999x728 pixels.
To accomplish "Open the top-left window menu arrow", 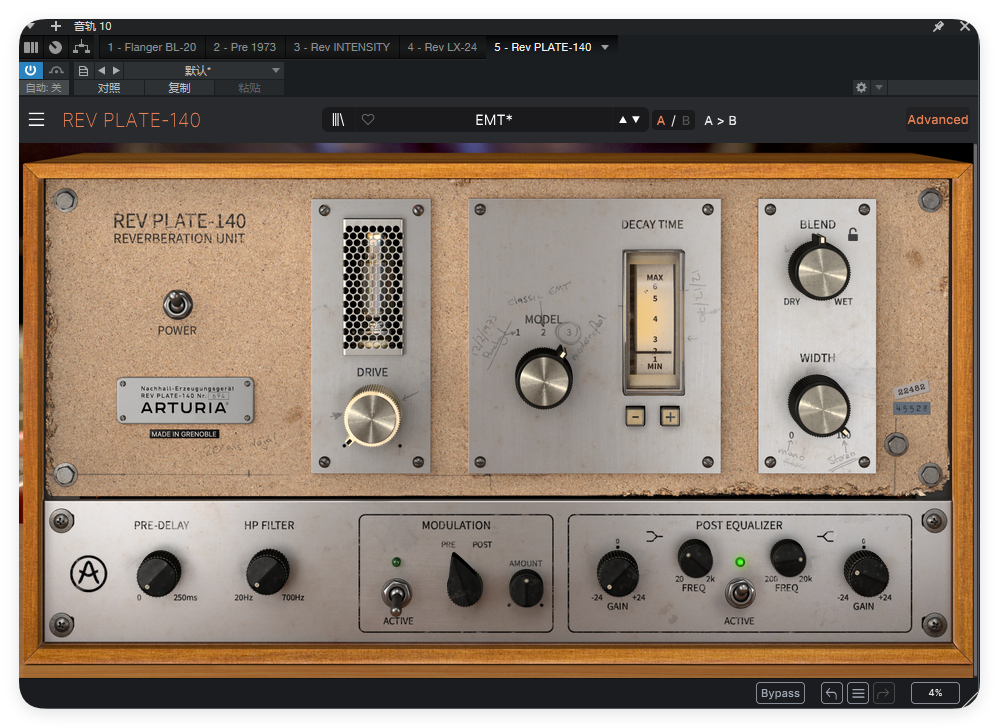I will (29, 25).
